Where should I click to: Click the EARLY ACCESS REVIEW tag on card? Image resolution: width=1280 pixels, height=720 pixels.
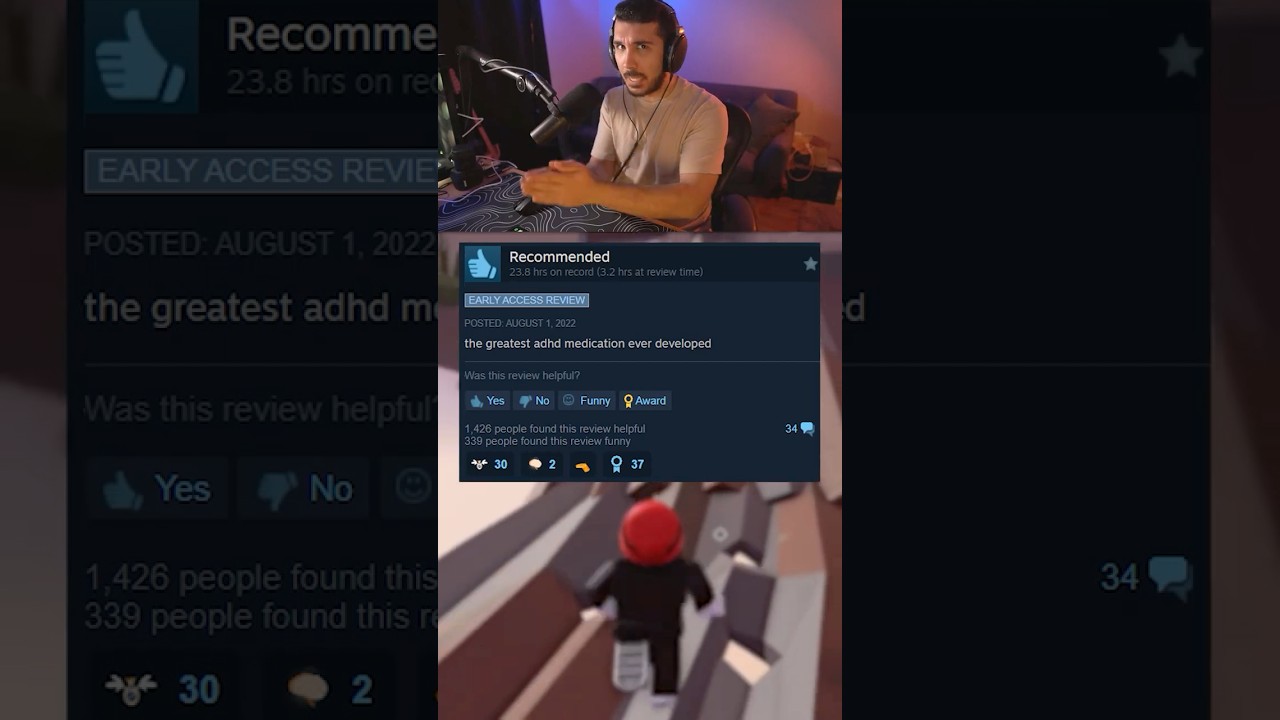coord(526,300)
